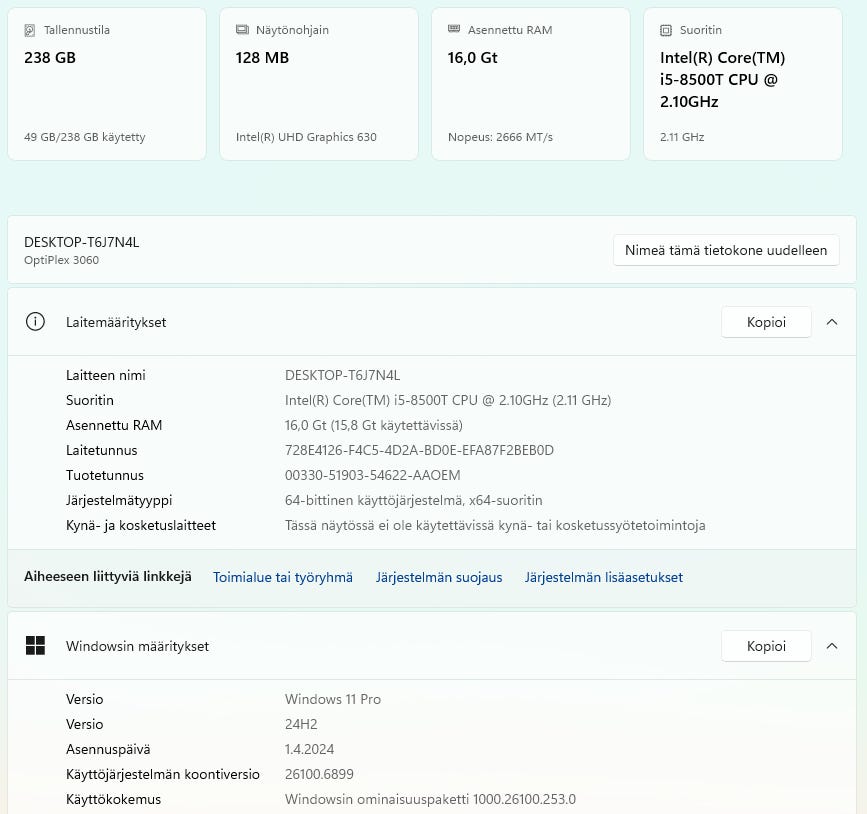The image size is (867, 814).
Task: Click the Tallennustila storage disk icon
Action: click(30, 30)
